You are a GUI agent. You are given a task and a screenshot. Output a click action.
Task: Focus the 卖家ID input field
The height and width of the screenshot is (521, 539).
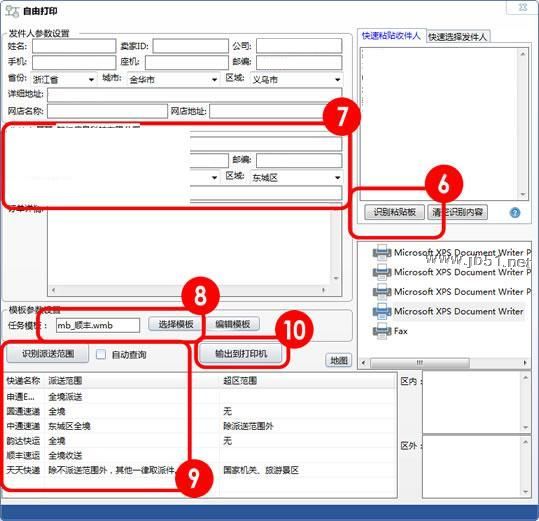[190, 46]
